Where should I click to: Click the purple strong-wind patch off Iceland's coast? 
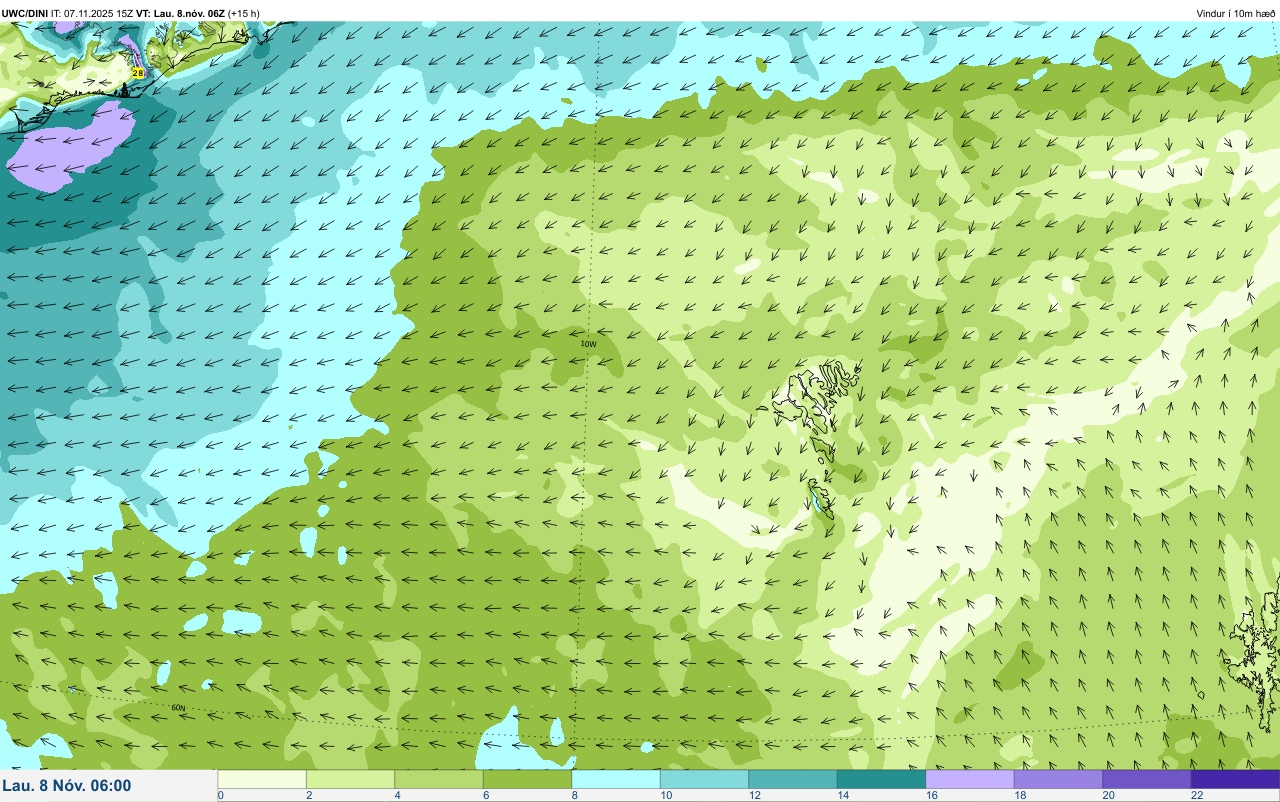point(70,145)
